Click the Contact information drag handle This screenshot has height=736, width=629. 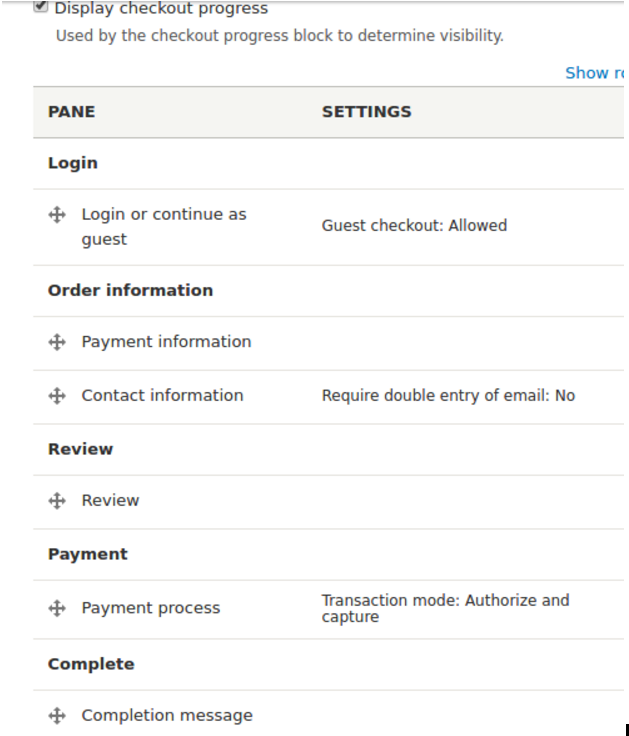click(57, 396)
